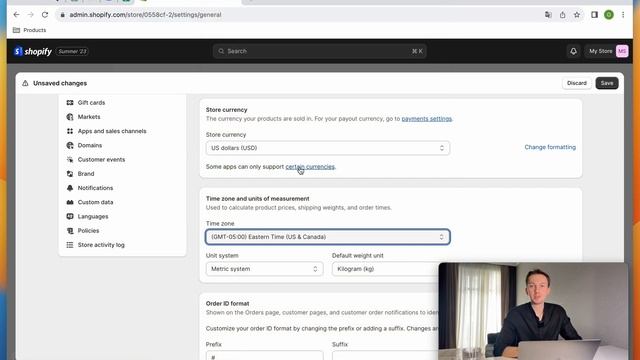Open Chrome three-dot menu
Image resolution: width=640 pixels, height=360 pixels.
click(623, 15)
